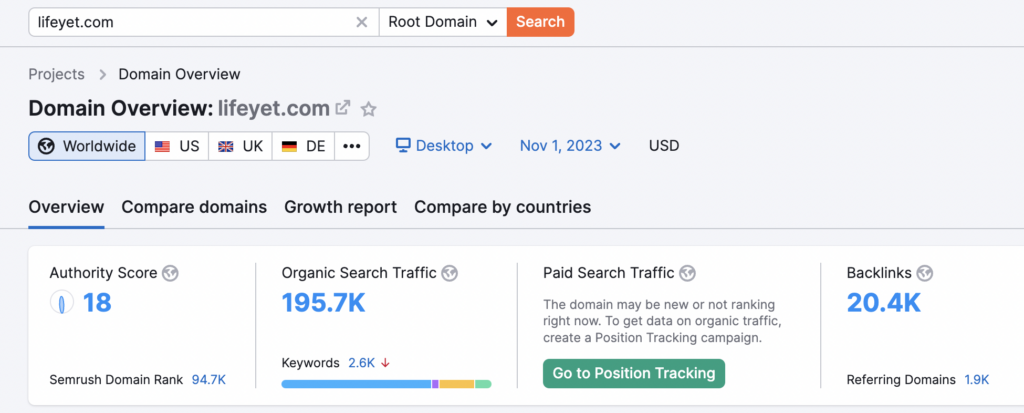Click globe icon beside Organic Search Traffic
The width and height of the screenshot is (1024, 413).
tap(450, 272)
